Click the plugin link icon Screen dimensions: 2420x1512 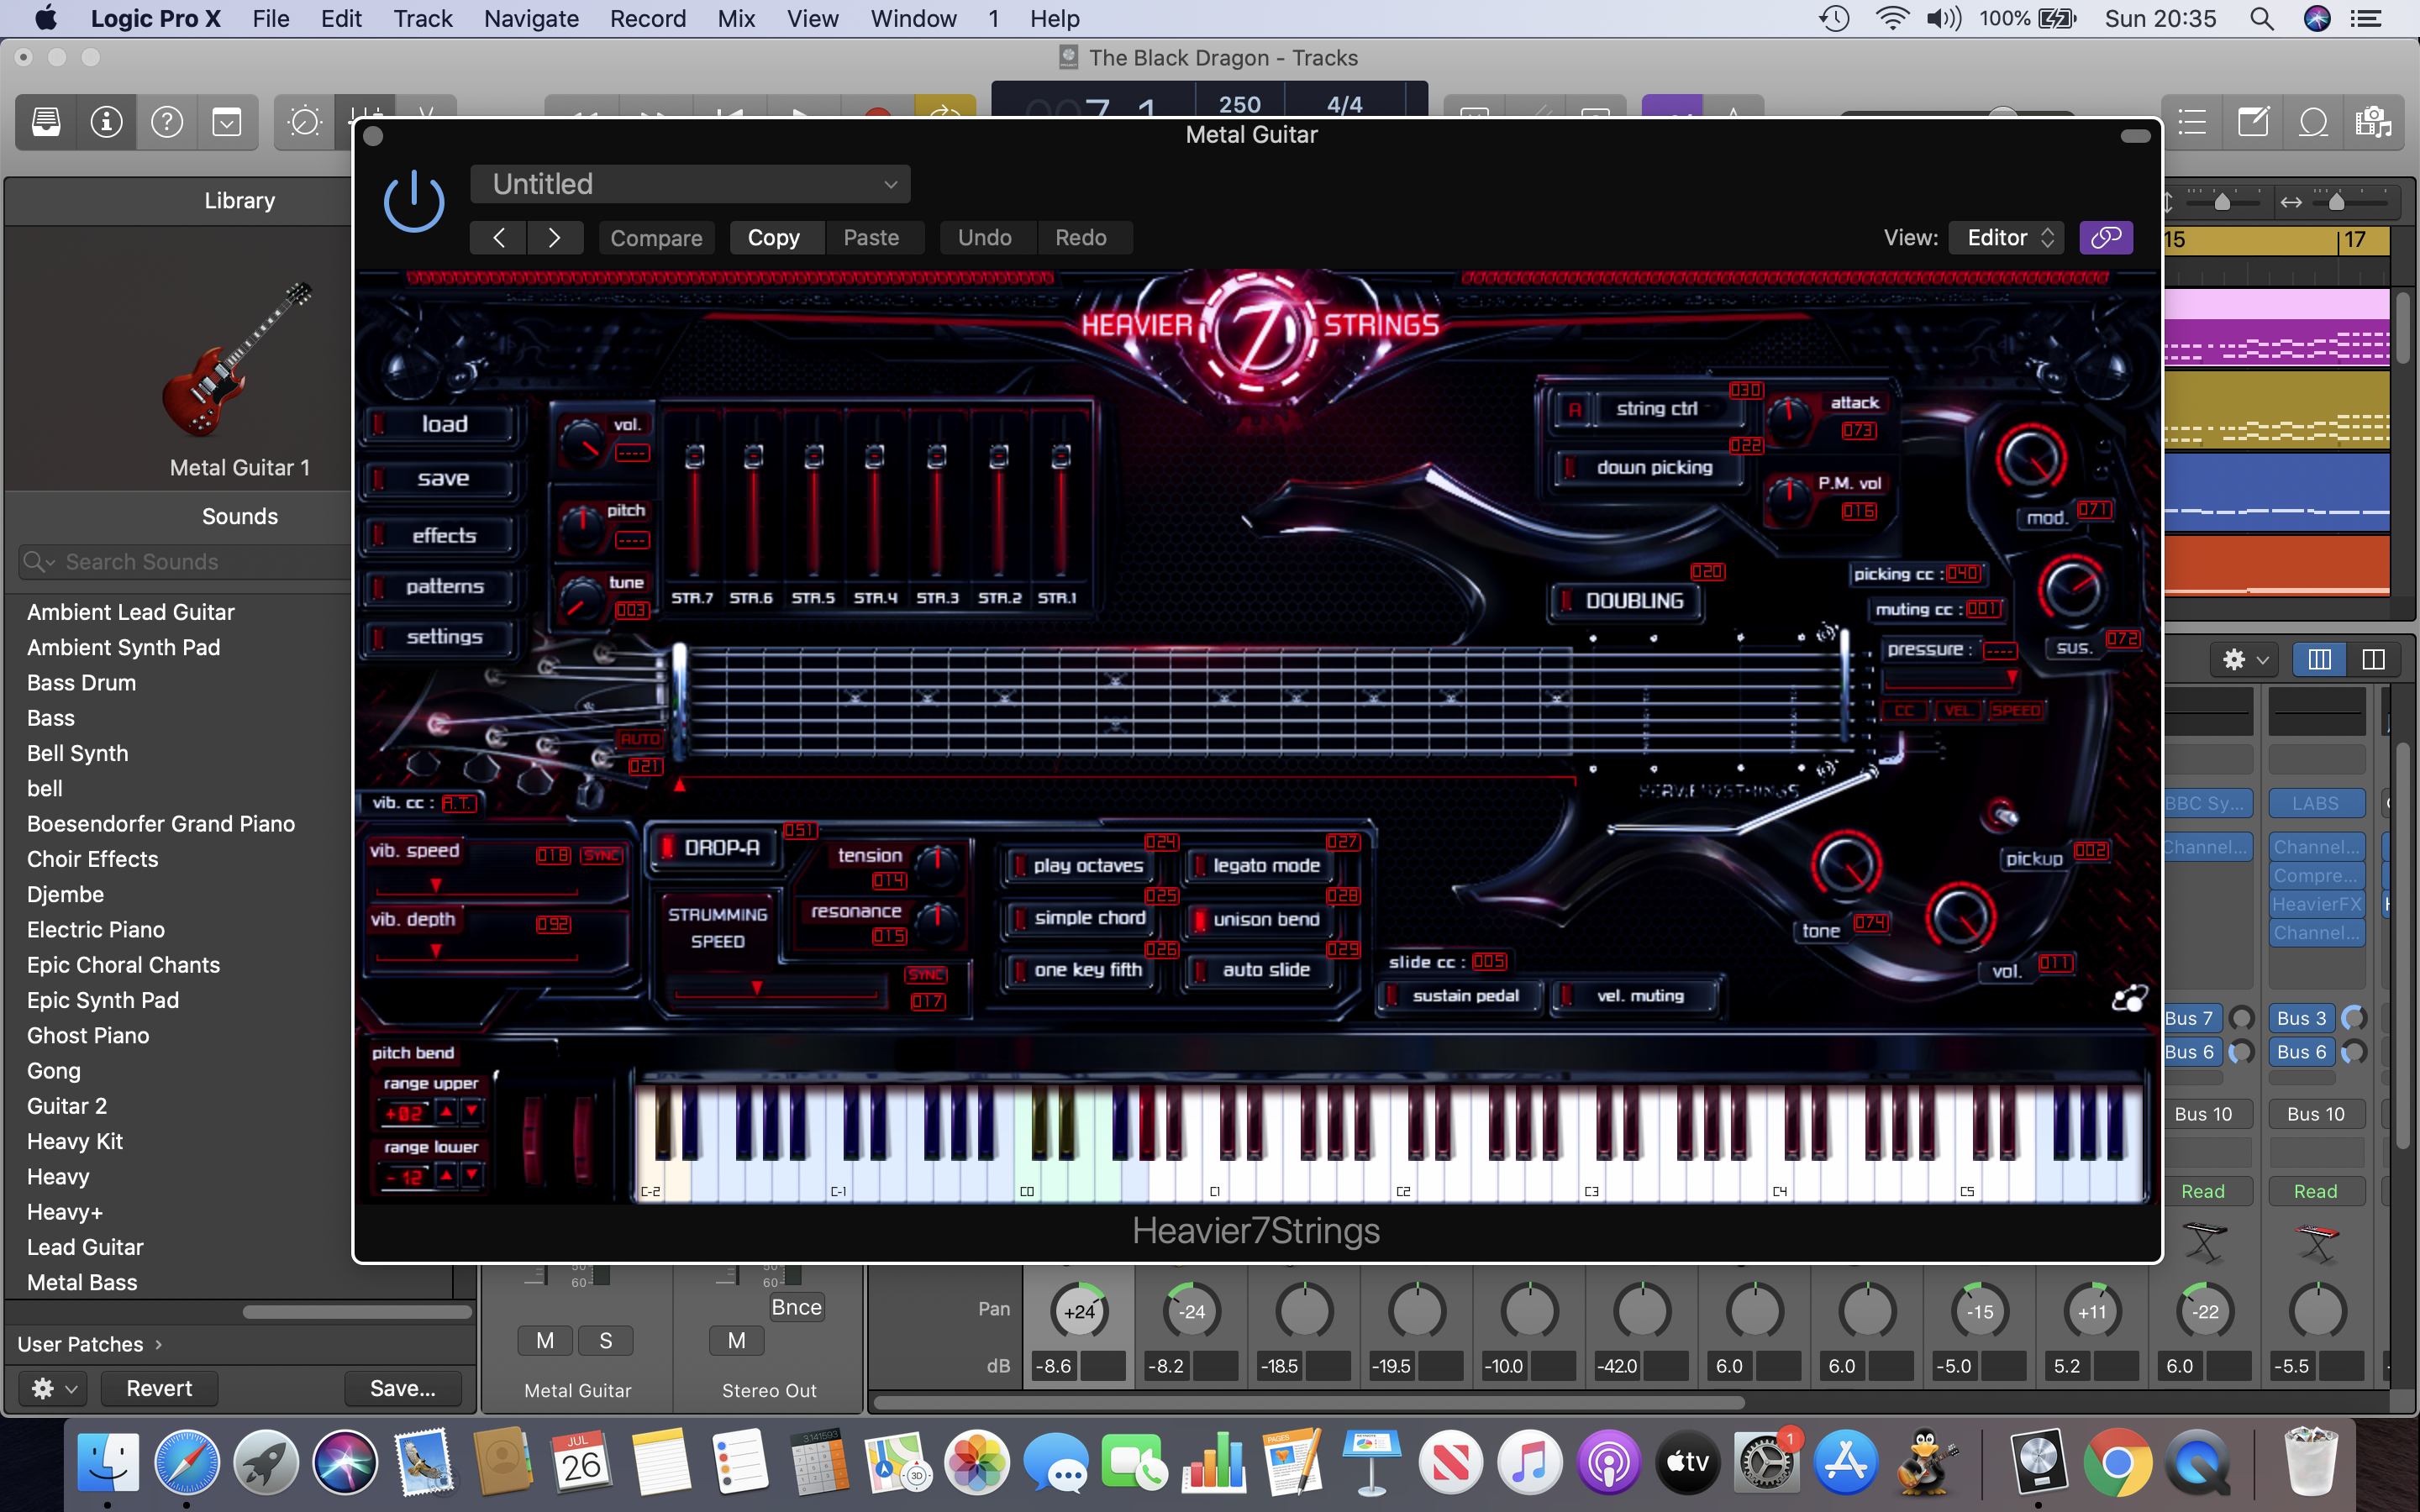(2106, 238)
